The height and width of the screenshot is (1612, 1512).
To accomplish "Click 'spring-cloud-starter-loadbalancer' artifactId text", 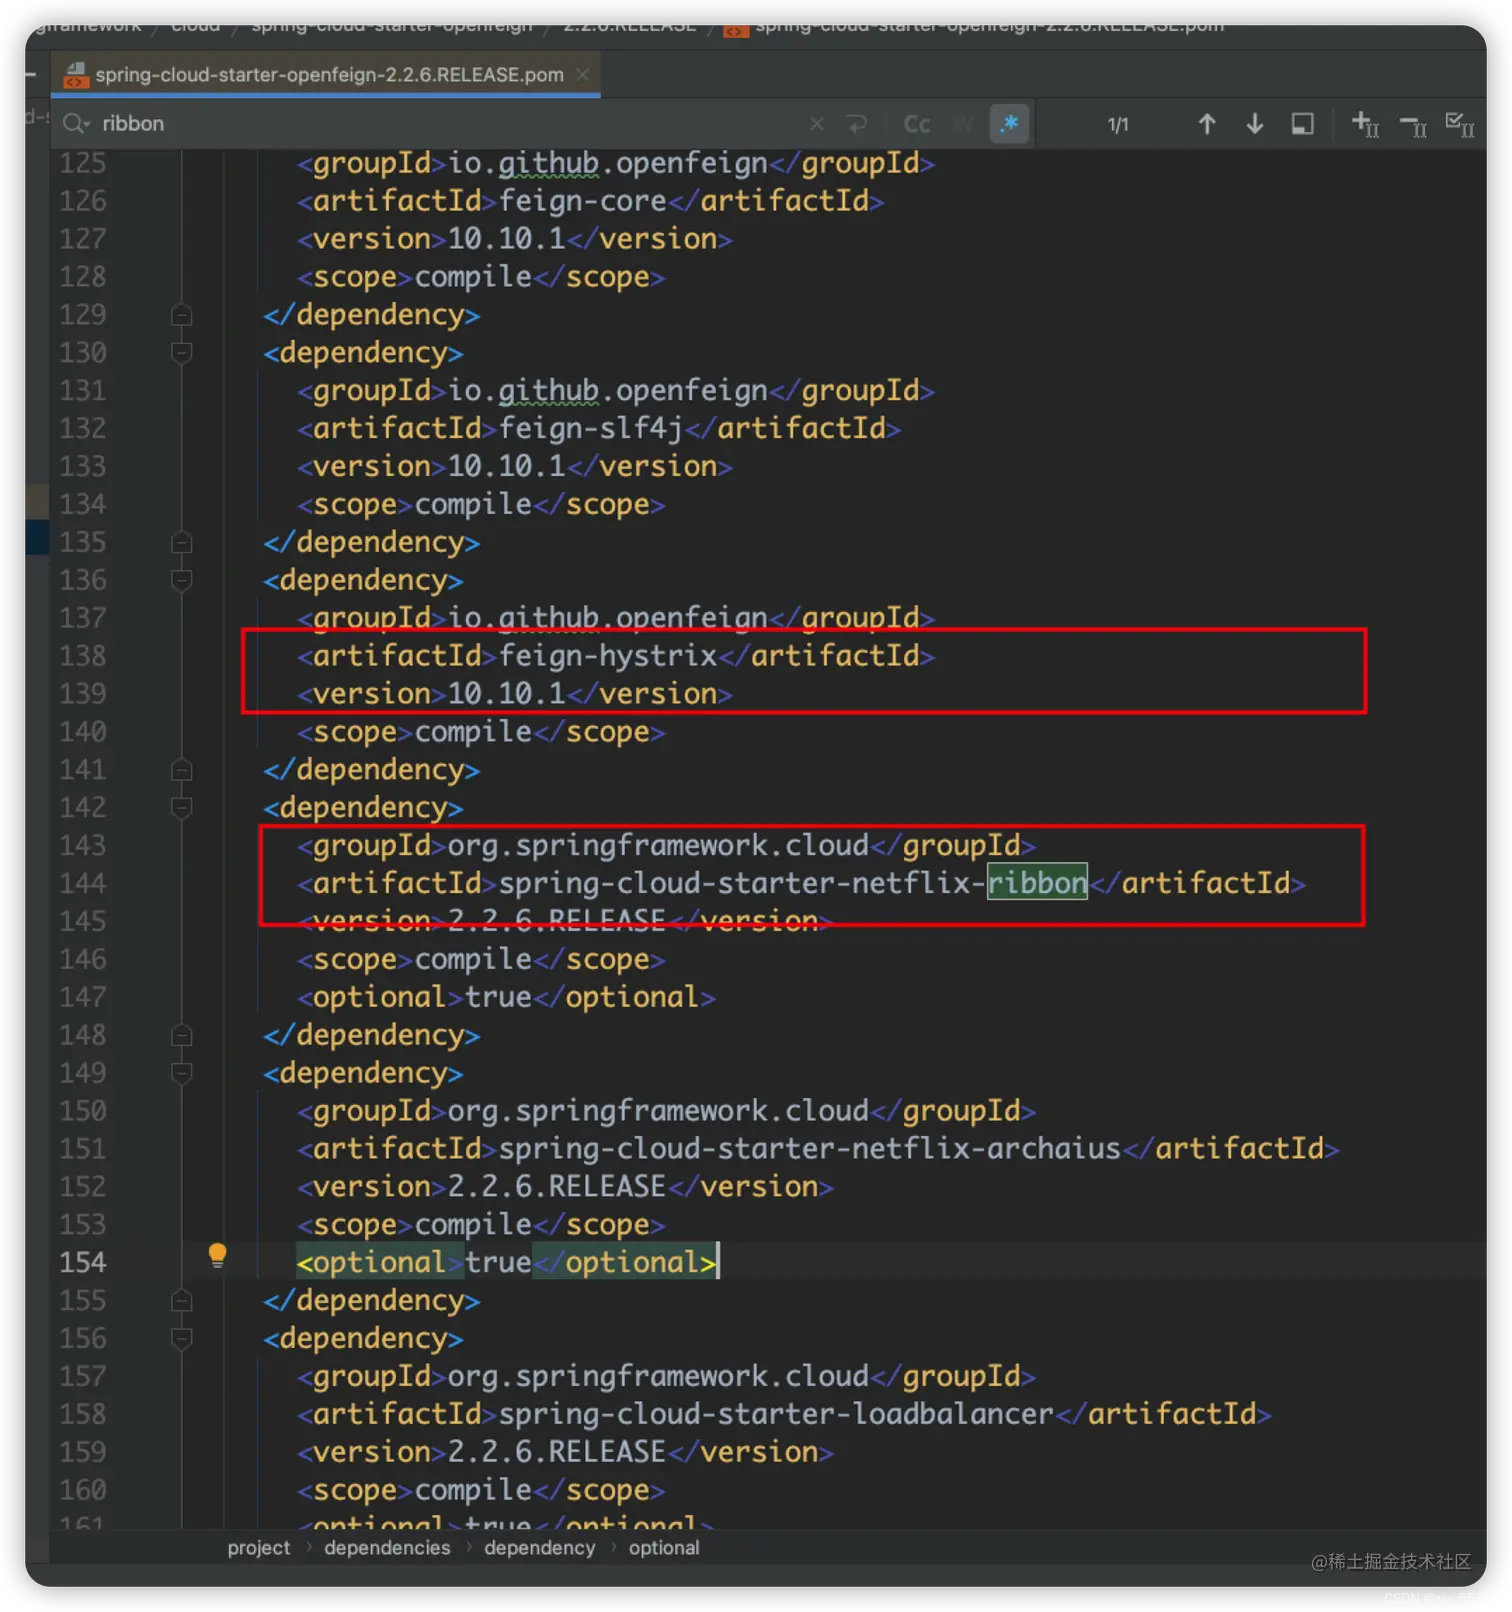I will (x=776, y=1414).
